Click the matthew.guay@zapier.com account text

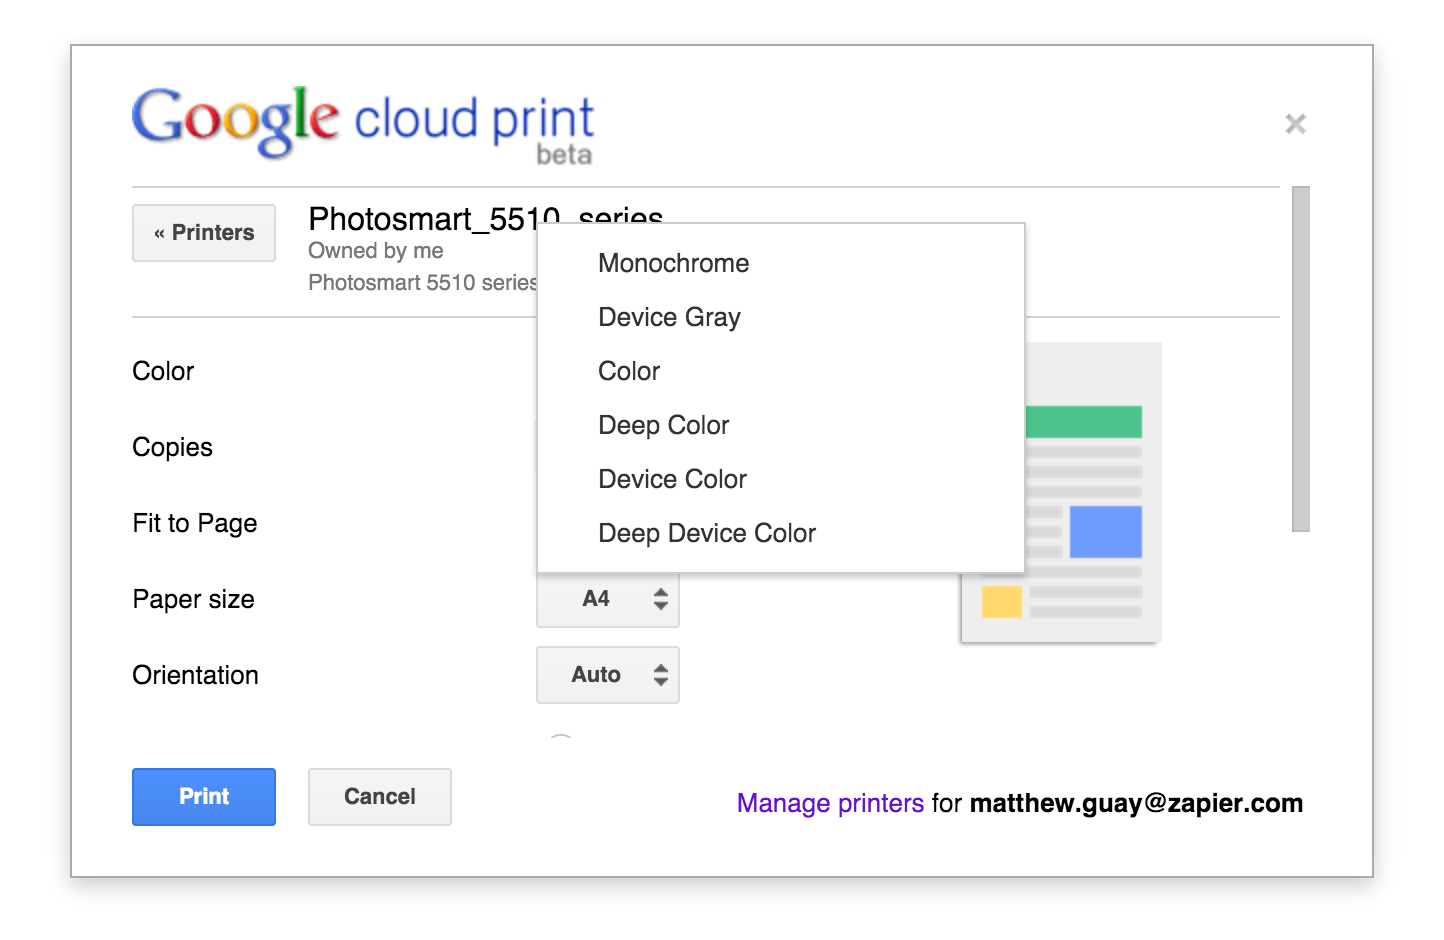tap(1136, 803)
